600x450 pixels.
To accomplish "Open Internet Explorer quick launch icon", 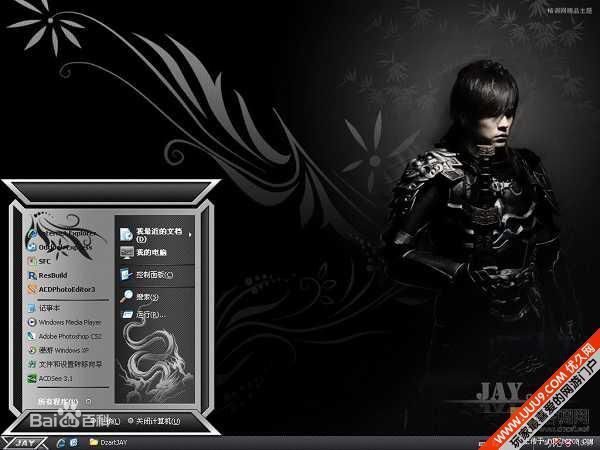I will 61,443.
